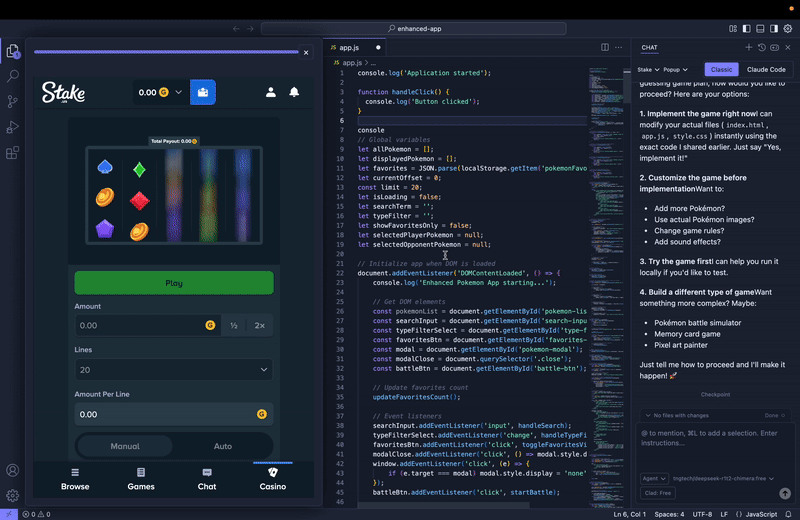Viewport: 800px width, 520px height.
Task: Switch betting mode to Auto
Action: (223, 446)
